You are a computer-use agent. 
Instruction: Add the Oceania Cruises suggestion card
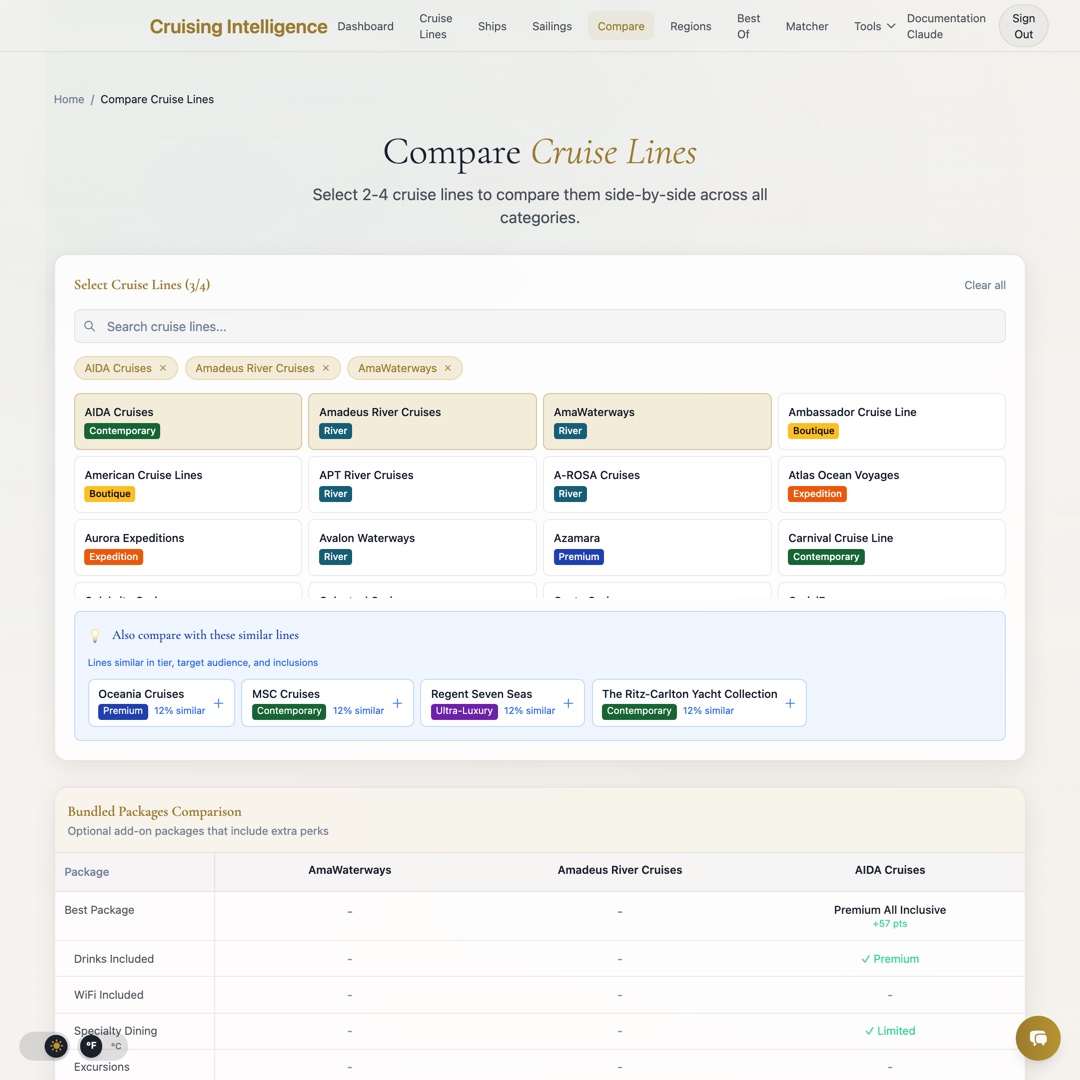coord(161,703)
